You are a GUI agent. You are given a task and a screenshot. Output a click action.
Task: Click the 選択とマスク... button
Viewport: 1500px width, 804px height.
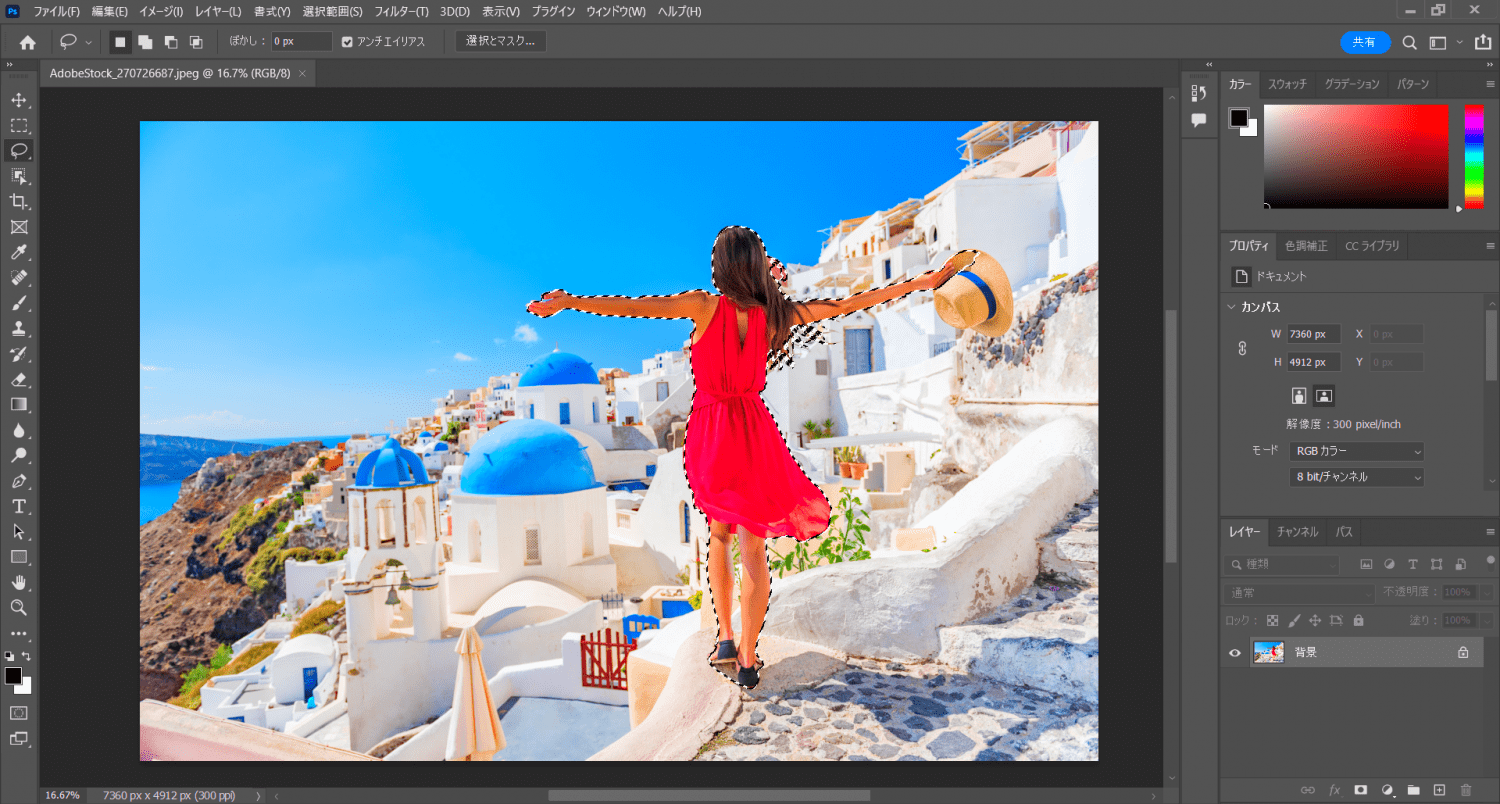pyautogui.click(x=500, y=41)
